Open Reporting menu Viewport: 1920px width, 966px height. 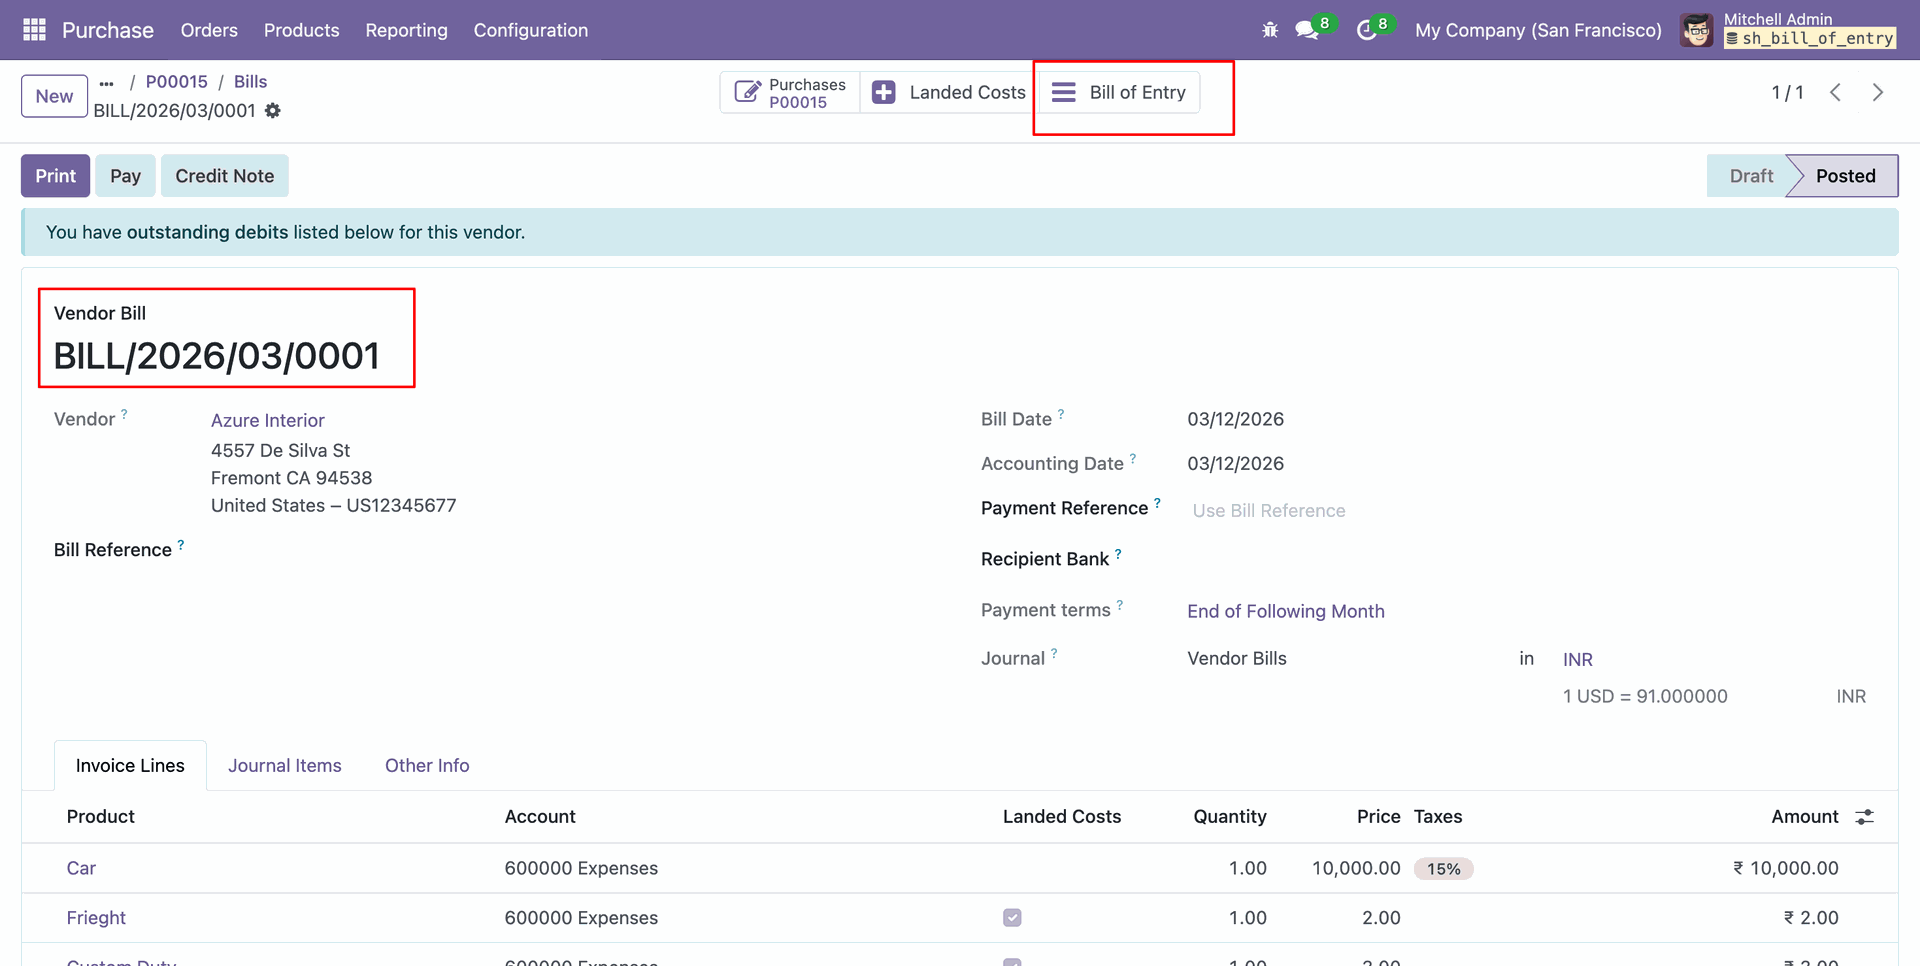click(406, 30)
